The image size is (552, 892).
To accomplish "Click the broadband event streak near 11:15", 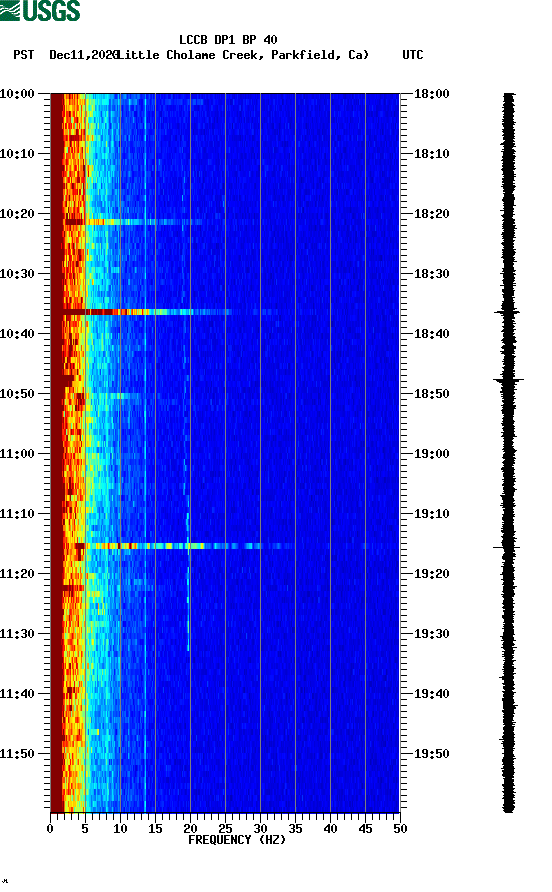I will point(184,546).
